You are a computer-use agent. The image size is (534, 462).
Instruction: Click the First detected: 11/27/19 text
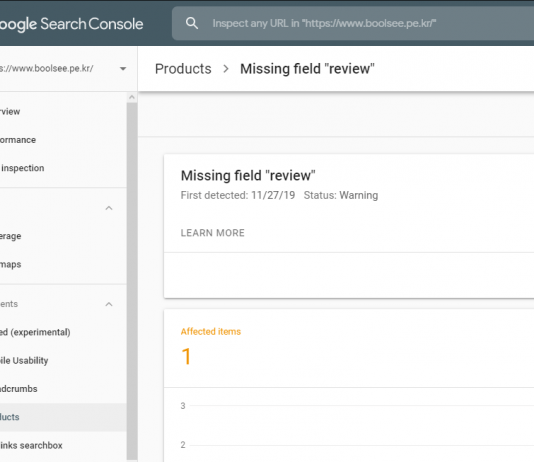(238, 195)
